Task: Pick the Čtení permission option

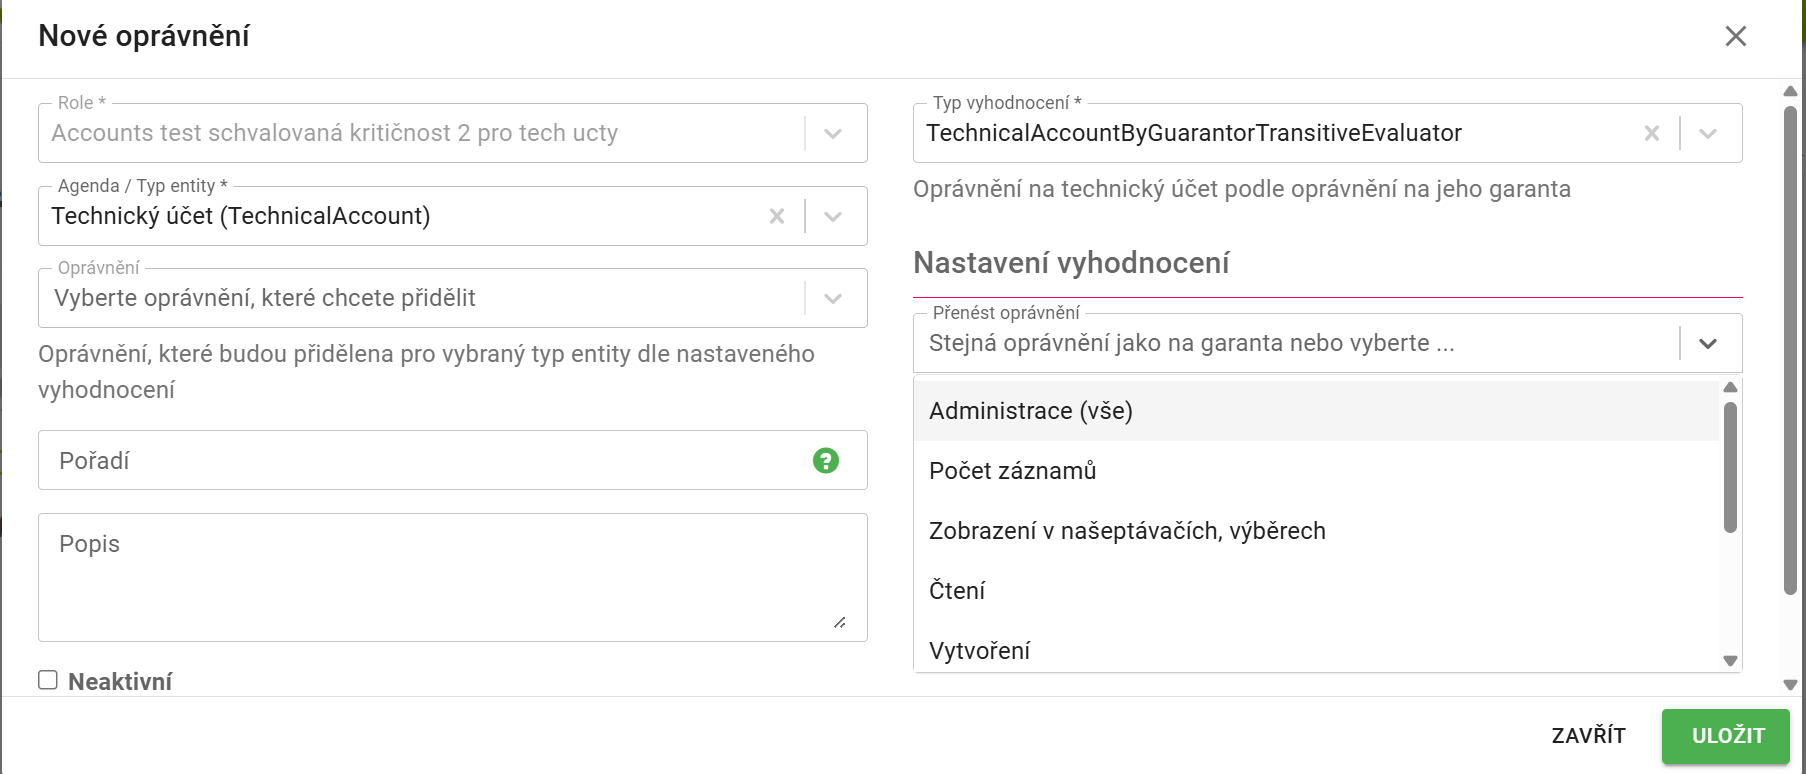Action: 1316,591
